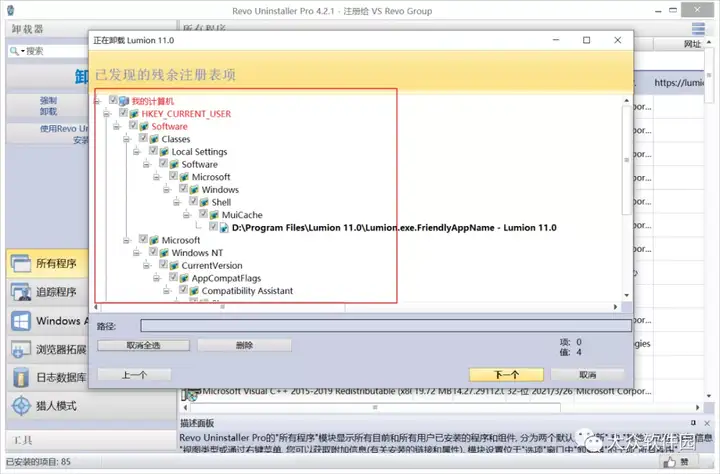Open the hamburger menu icon in main window
This screenshot has height=474, width=720.
(698, 28)
